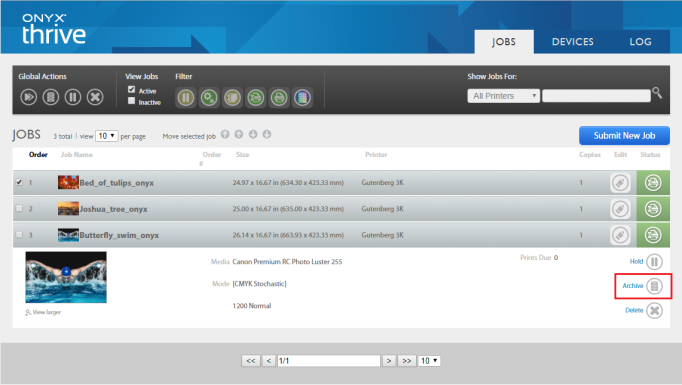The width and height of the screenshot is (682, 385).
Task: Click the global delete all jobs icon
Action: click(x=95, y=97)
